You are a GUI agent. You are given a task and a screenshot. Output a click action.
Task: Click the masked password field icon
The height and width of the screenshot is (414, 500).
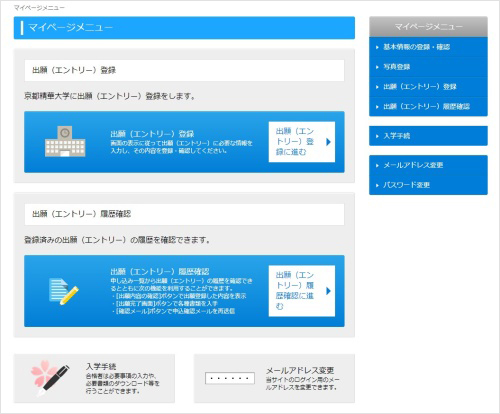pos(230,378)
